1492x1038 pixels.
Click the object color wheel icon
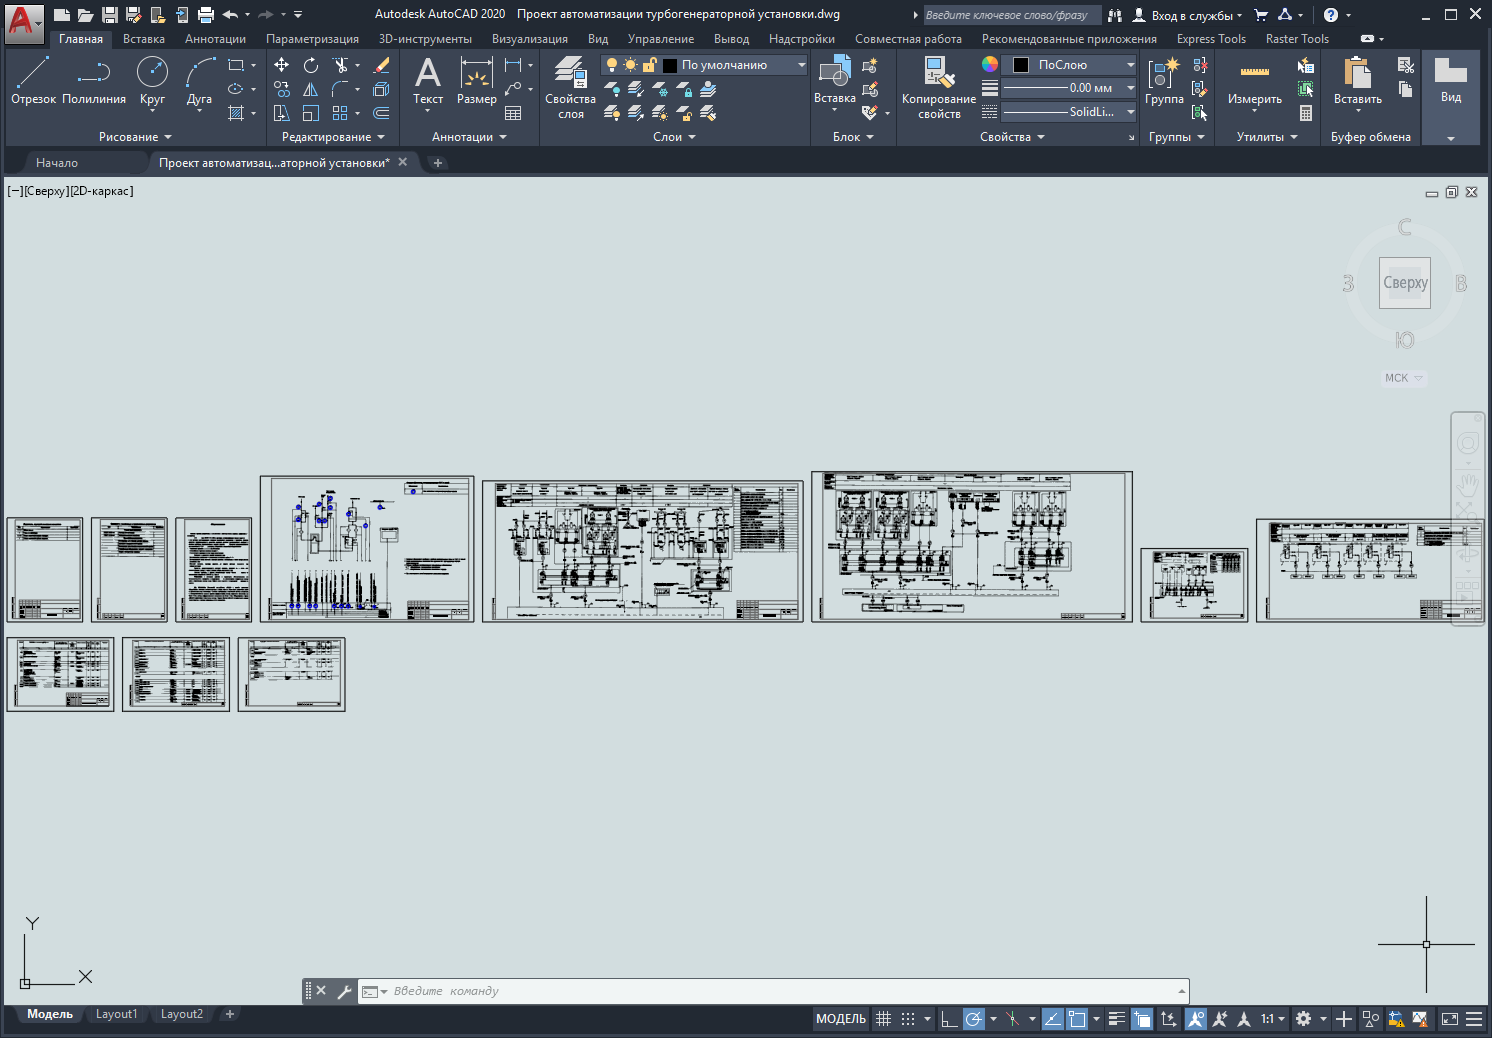pos(989,64)
